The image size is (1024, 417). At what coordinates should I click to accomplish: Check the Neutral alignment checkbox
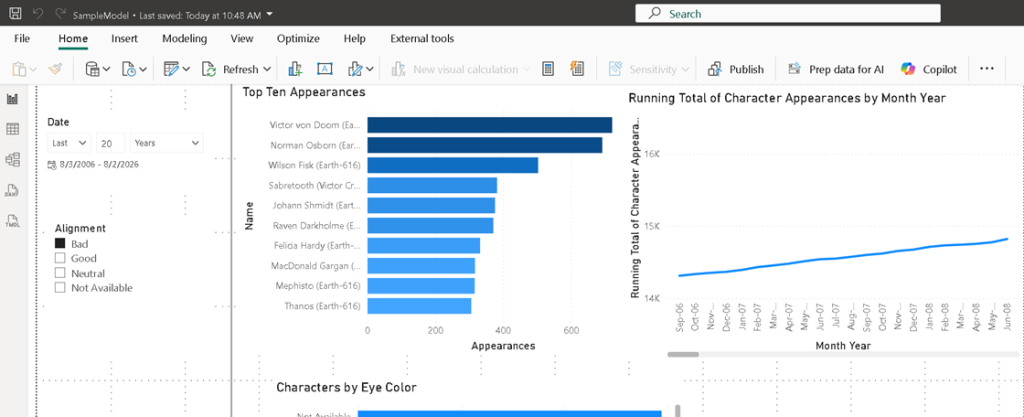click(60, 273)
